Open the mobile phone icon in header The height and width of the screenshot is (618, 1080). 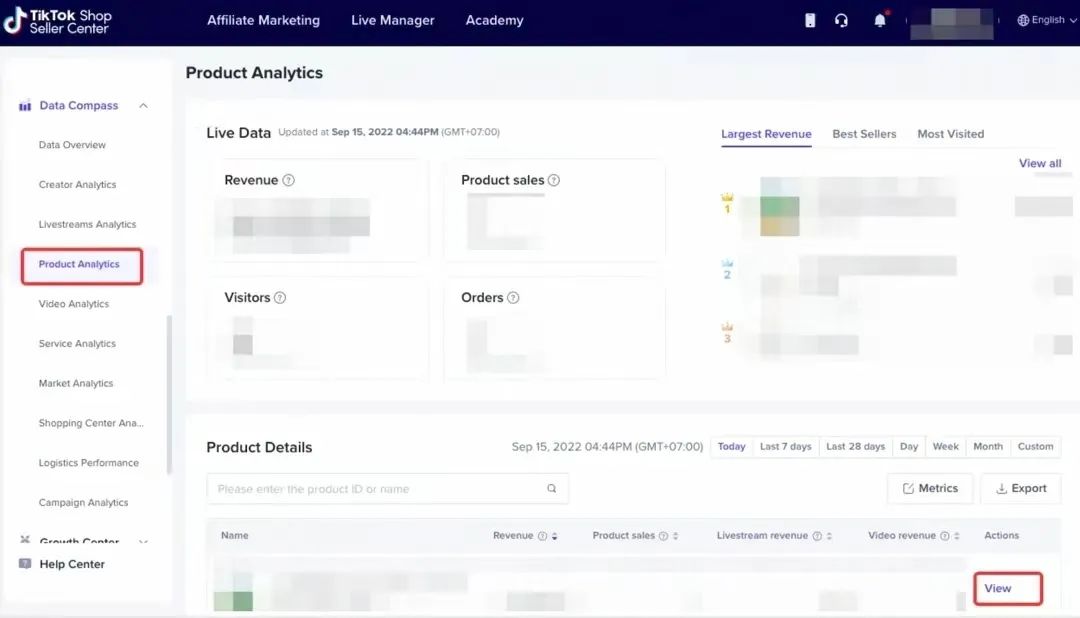coord(810,20)
